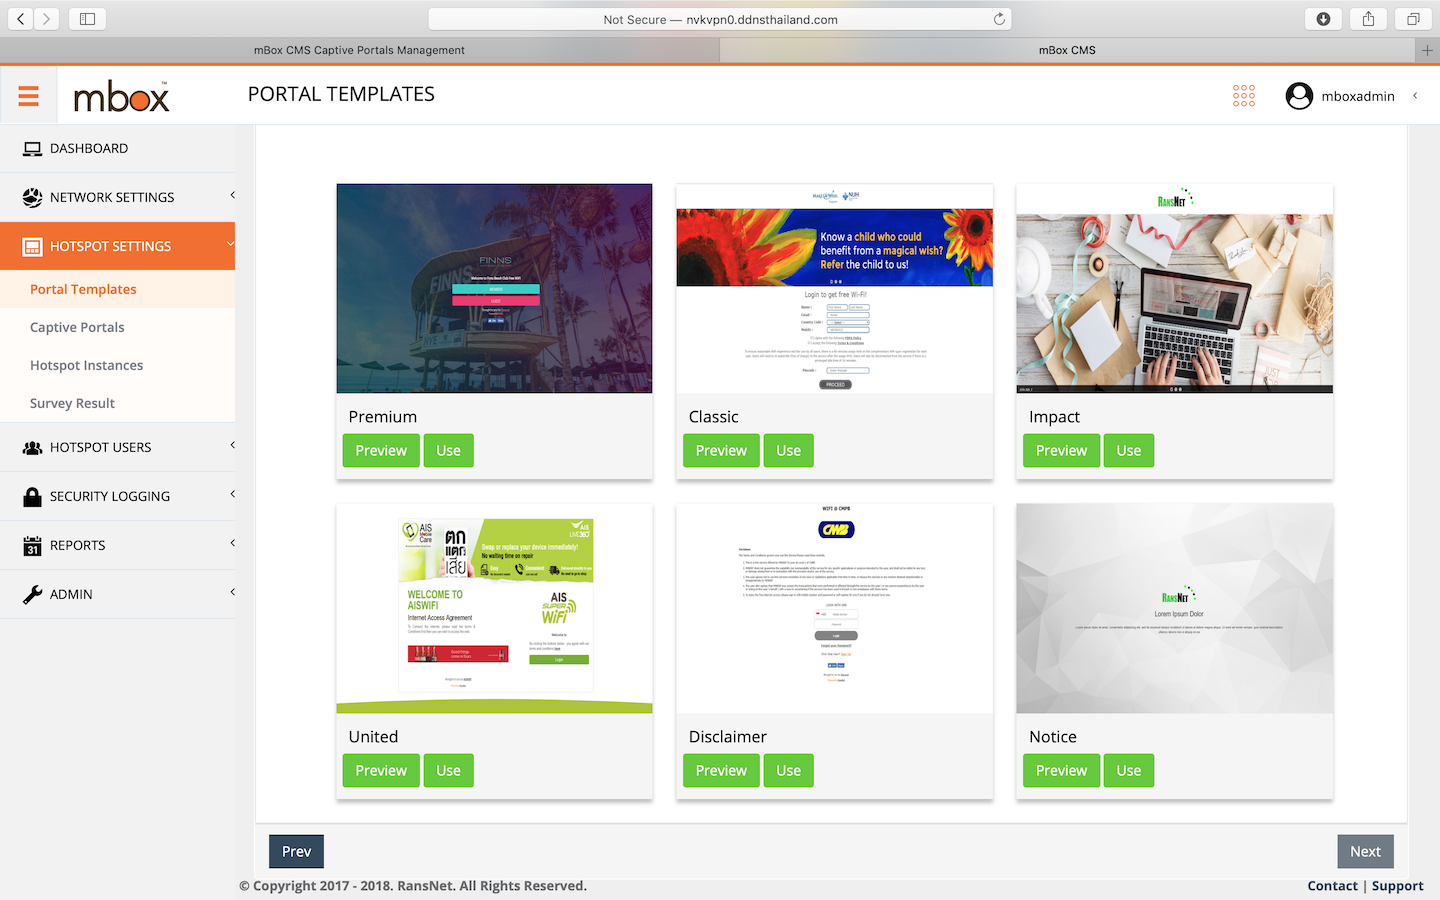Click the Hotspot Settings icon
The height and width of the screenshot is (900, 1440).
click(33, 246)
